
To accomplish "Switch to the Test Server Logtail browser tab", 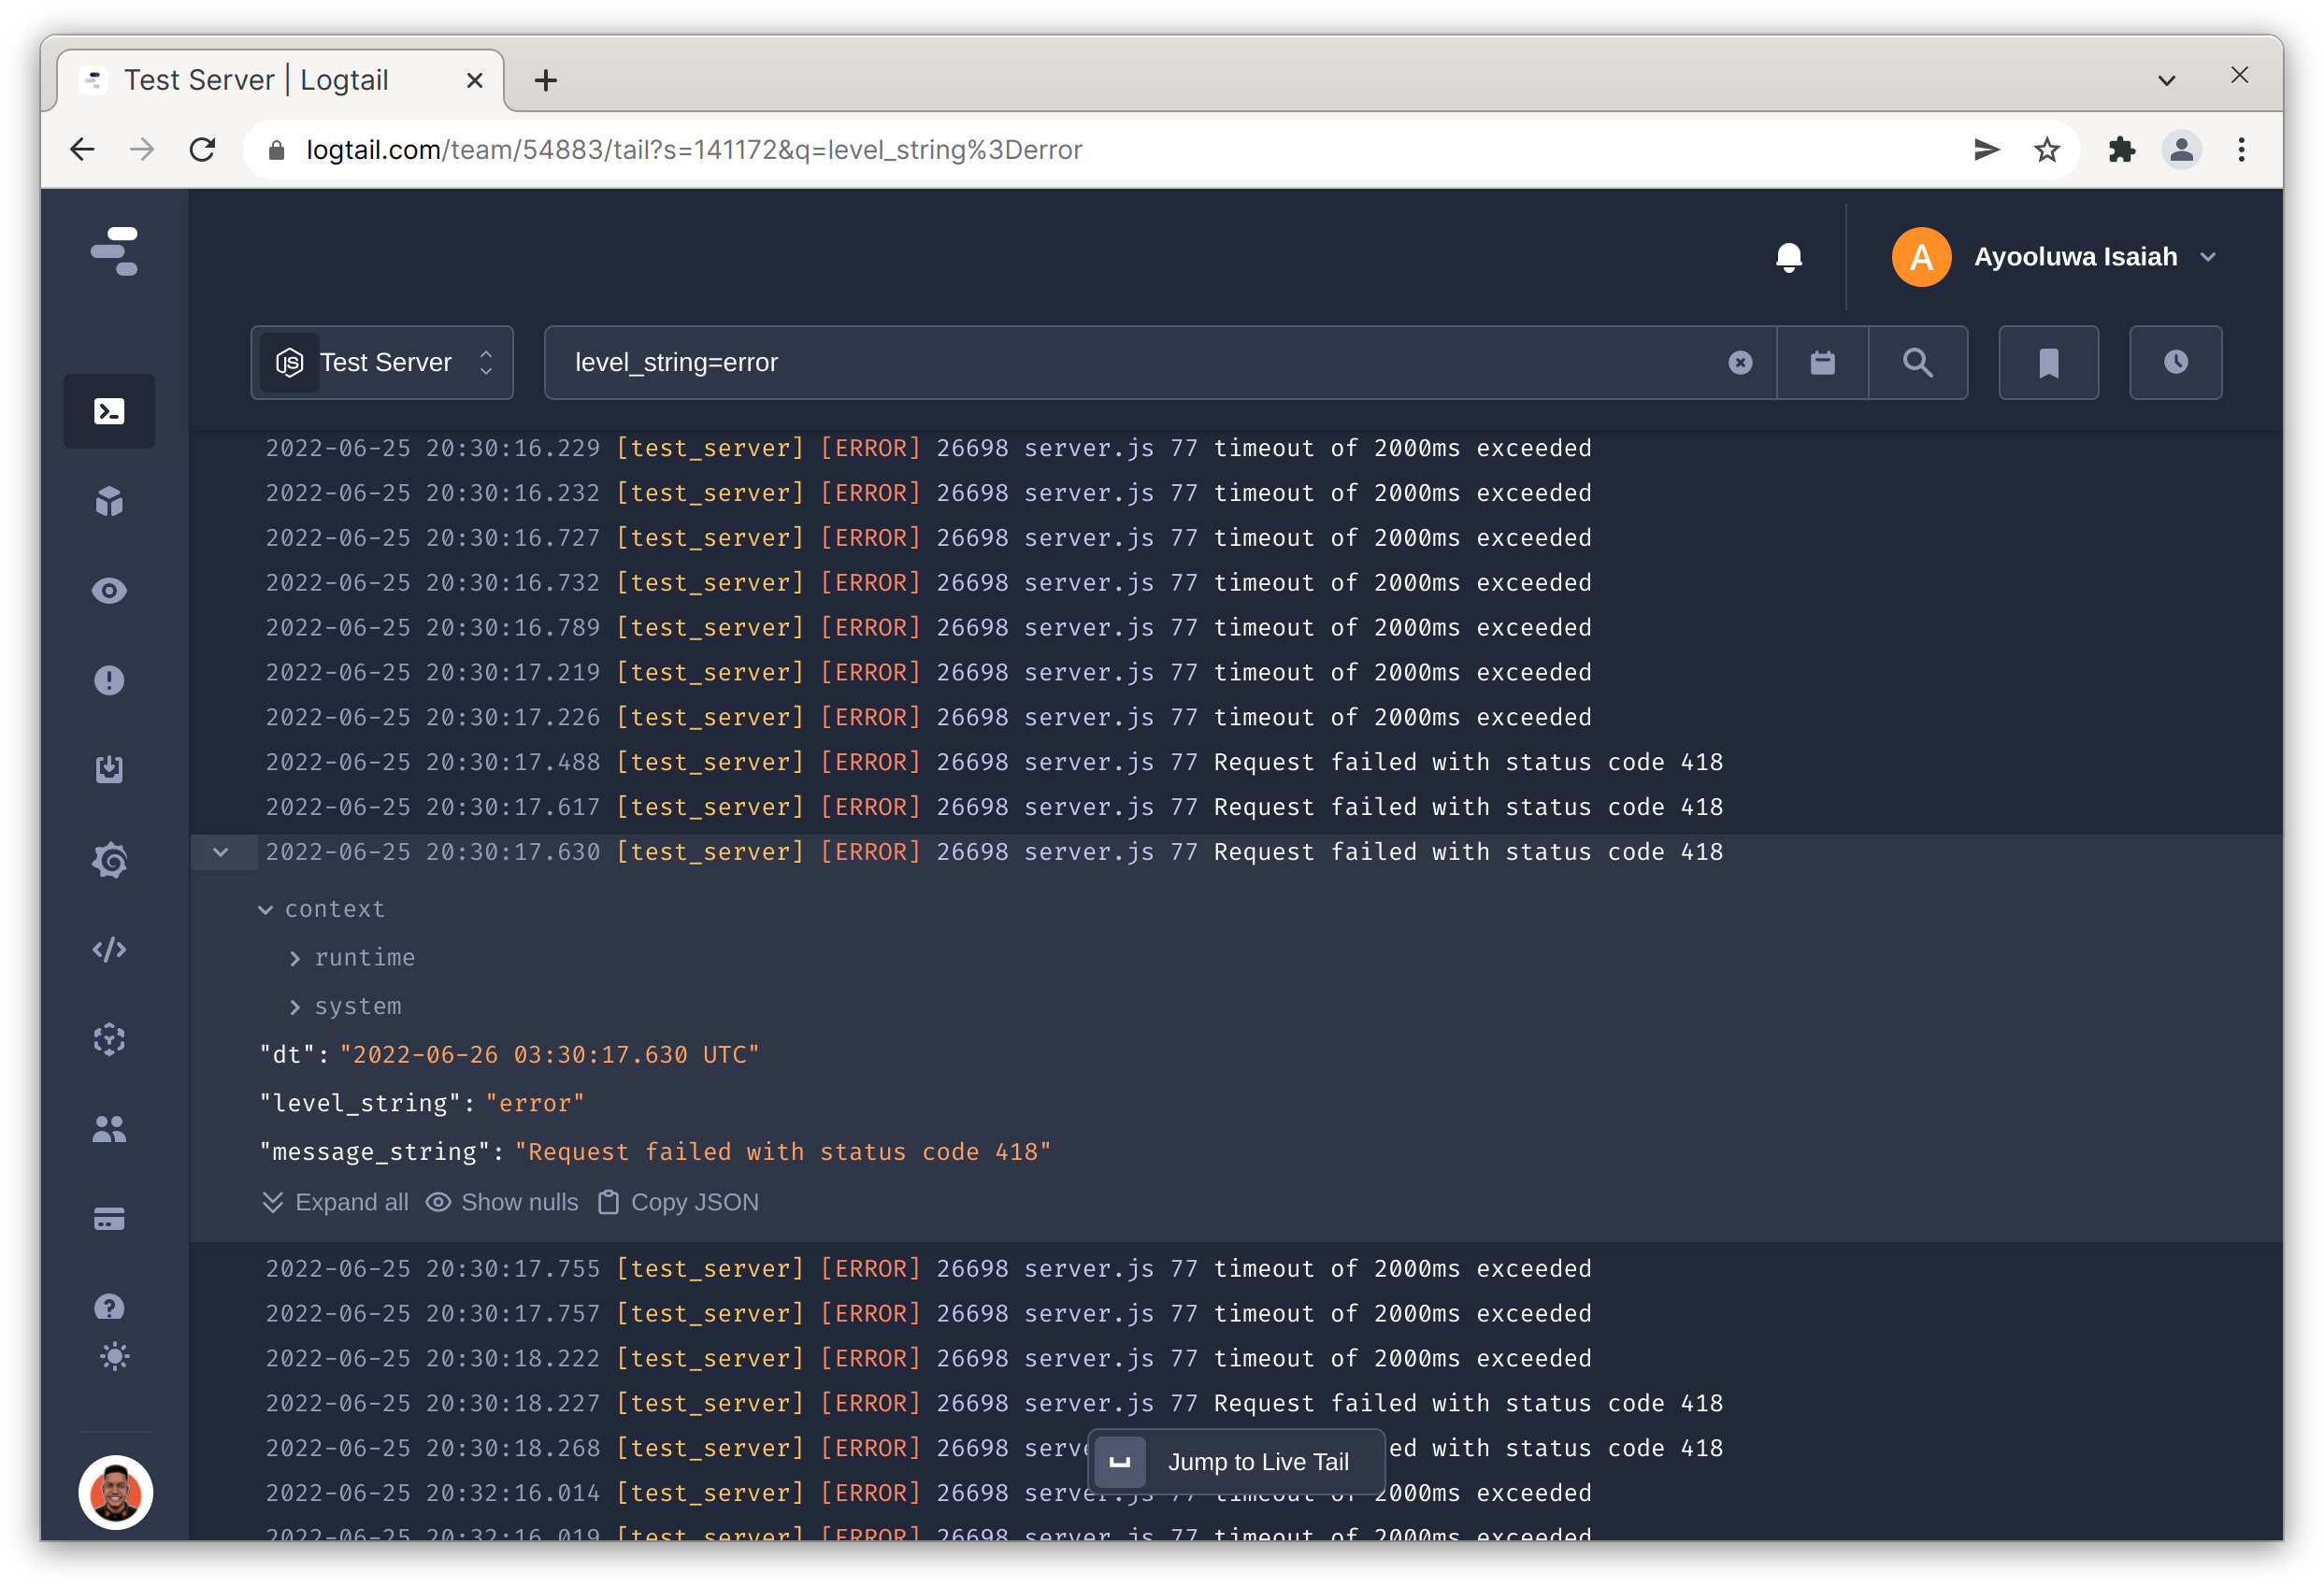I will coord(255,80).
